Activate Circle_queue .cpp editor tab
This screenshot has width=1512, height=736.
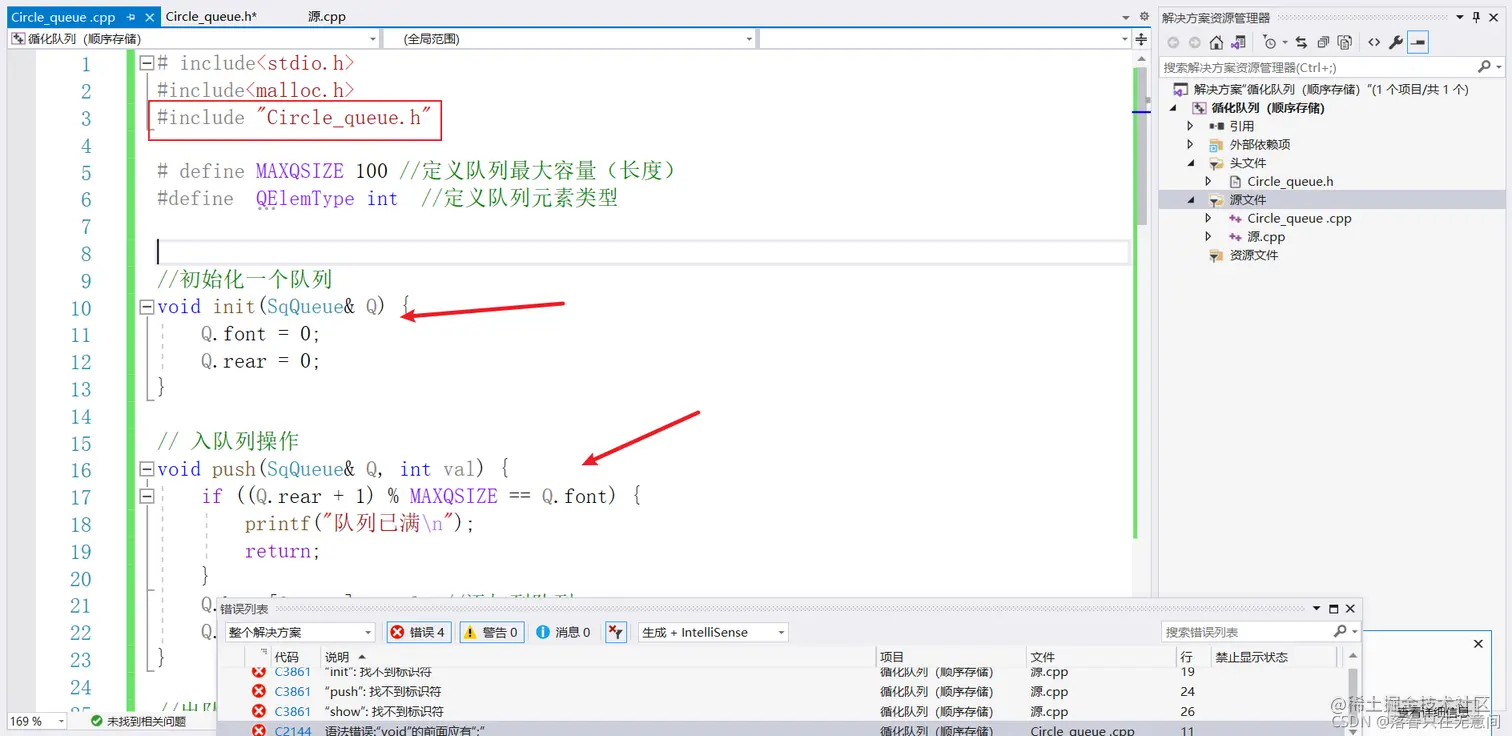[63, 17]
